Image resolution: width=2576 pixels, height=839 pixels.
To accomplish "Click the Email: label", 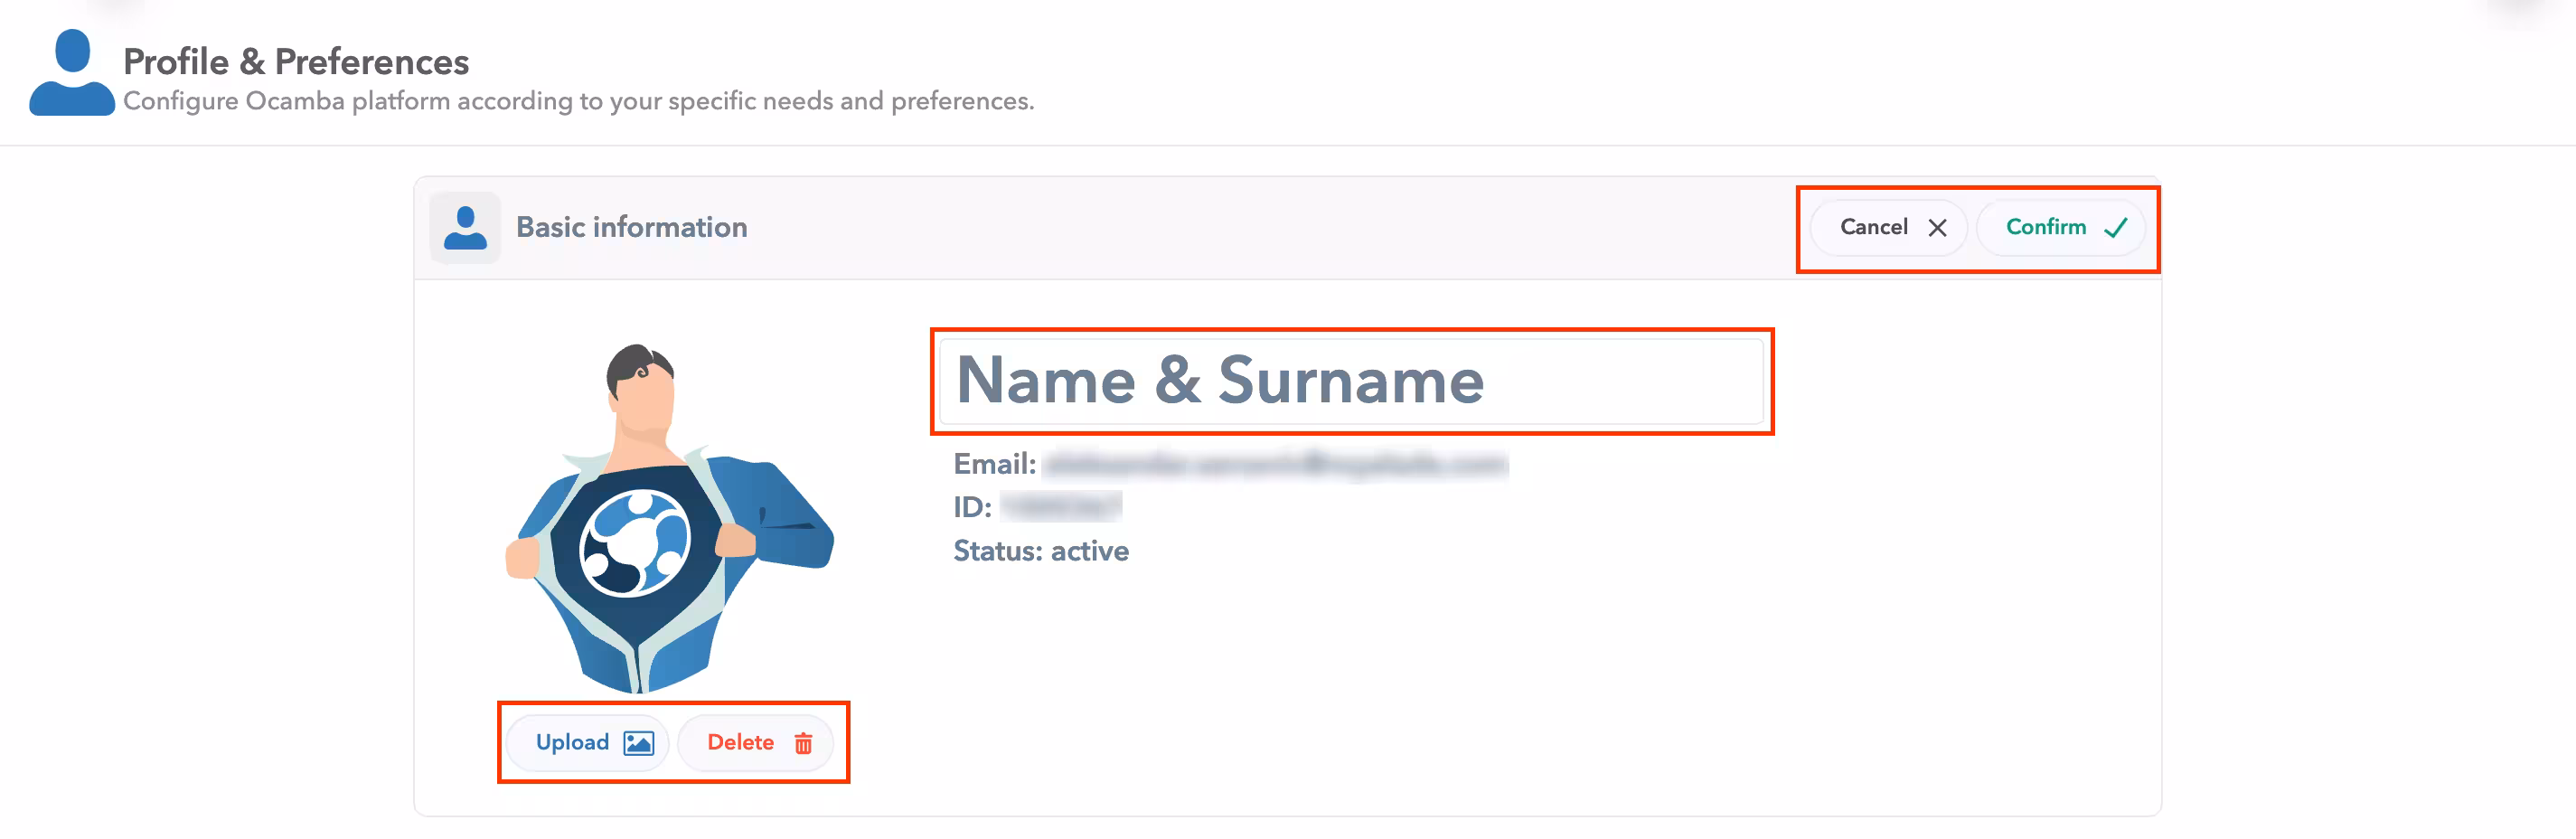I will [994, 464].
